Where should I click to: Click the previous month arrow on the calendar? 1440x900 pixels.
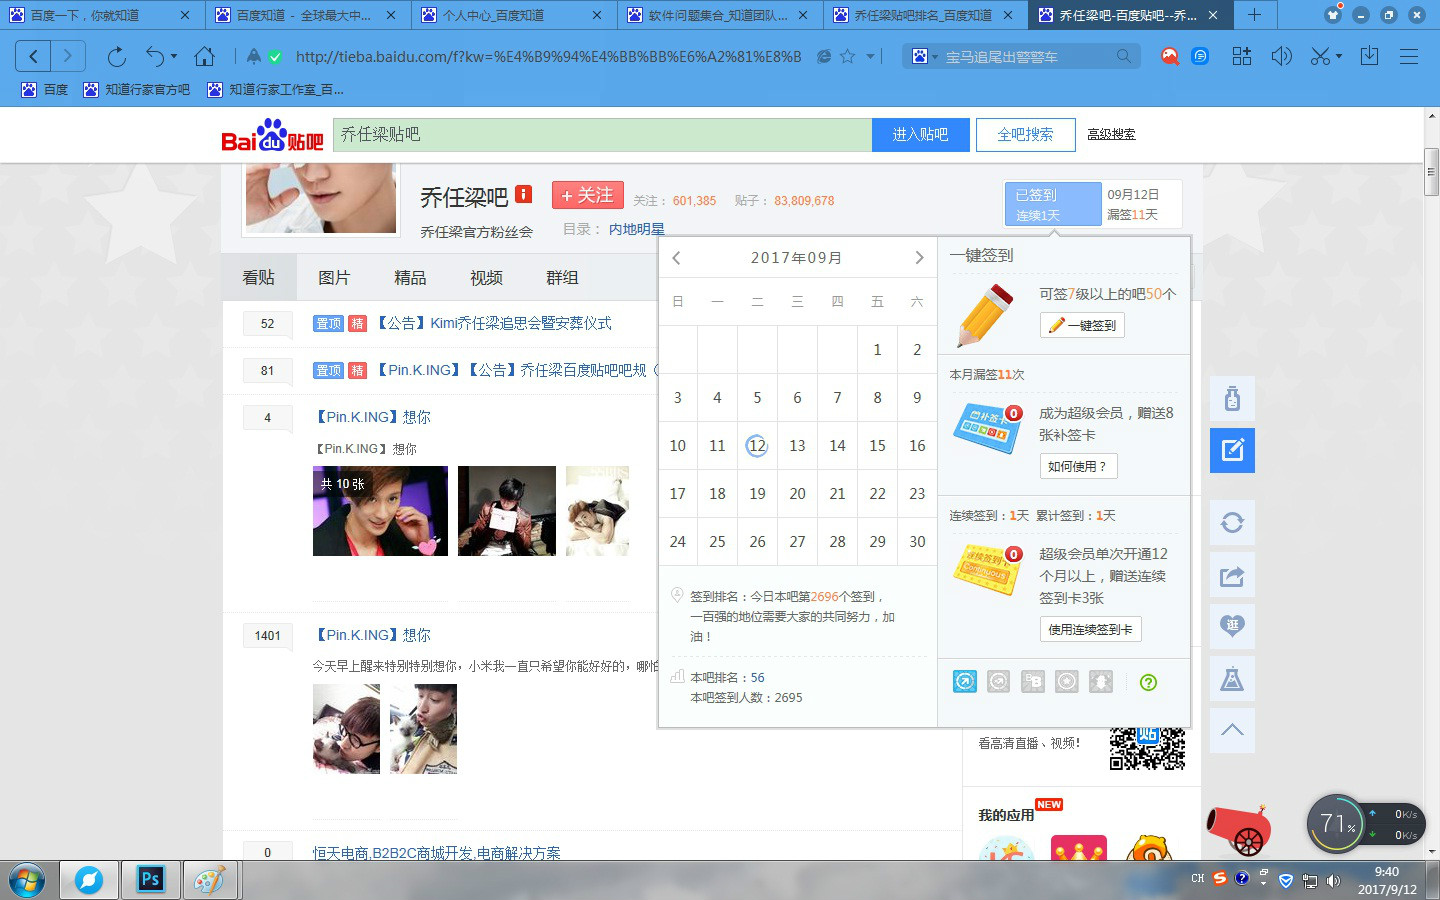pyautogui.click(x=676, y=257)
